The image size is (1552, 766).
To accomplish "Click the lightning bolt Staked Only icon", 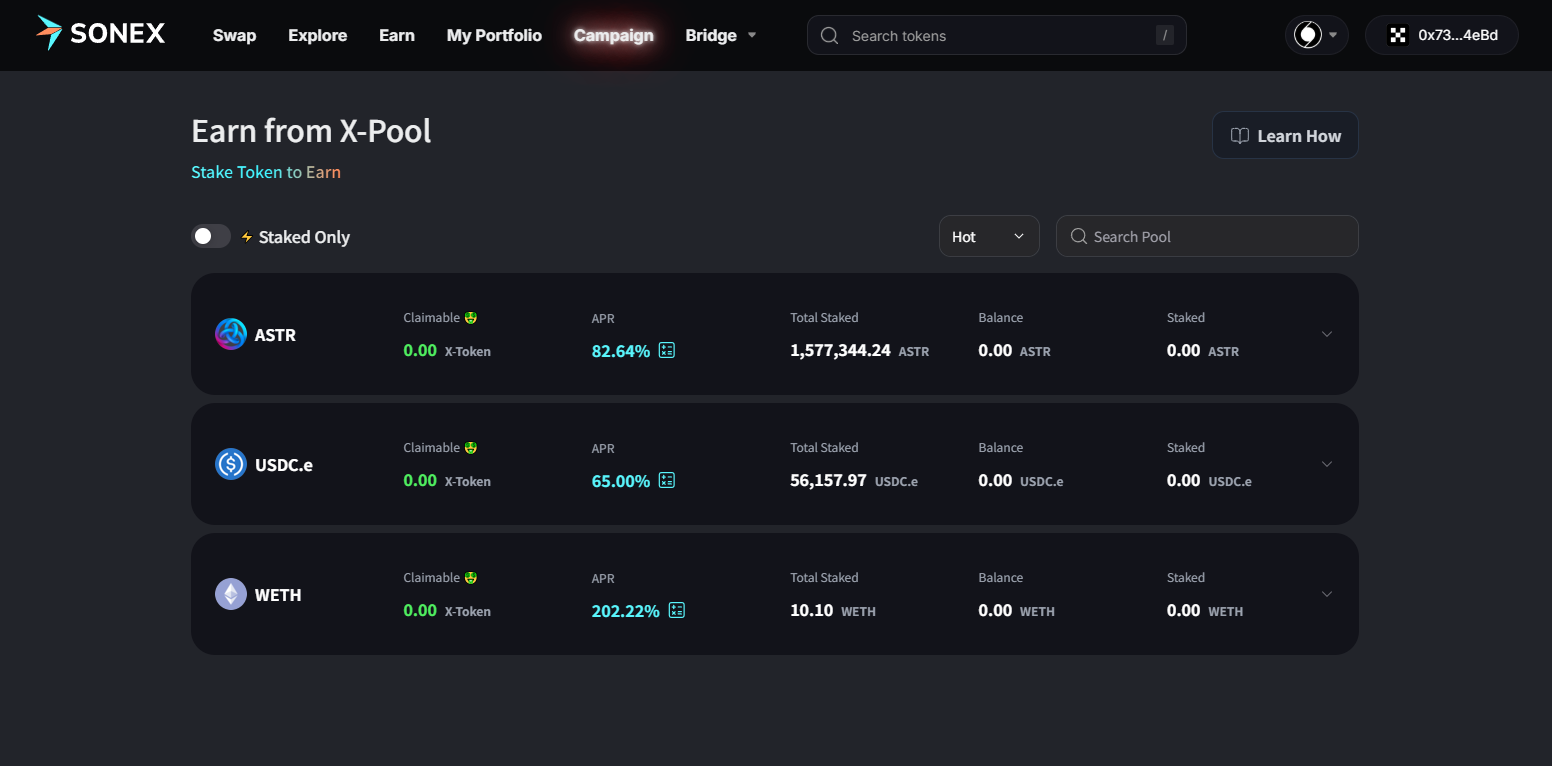I will click(x=247, y=237).
